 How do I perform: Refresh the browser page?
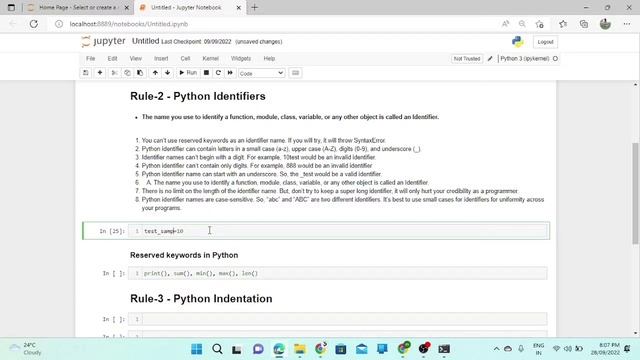click(33, 24)
